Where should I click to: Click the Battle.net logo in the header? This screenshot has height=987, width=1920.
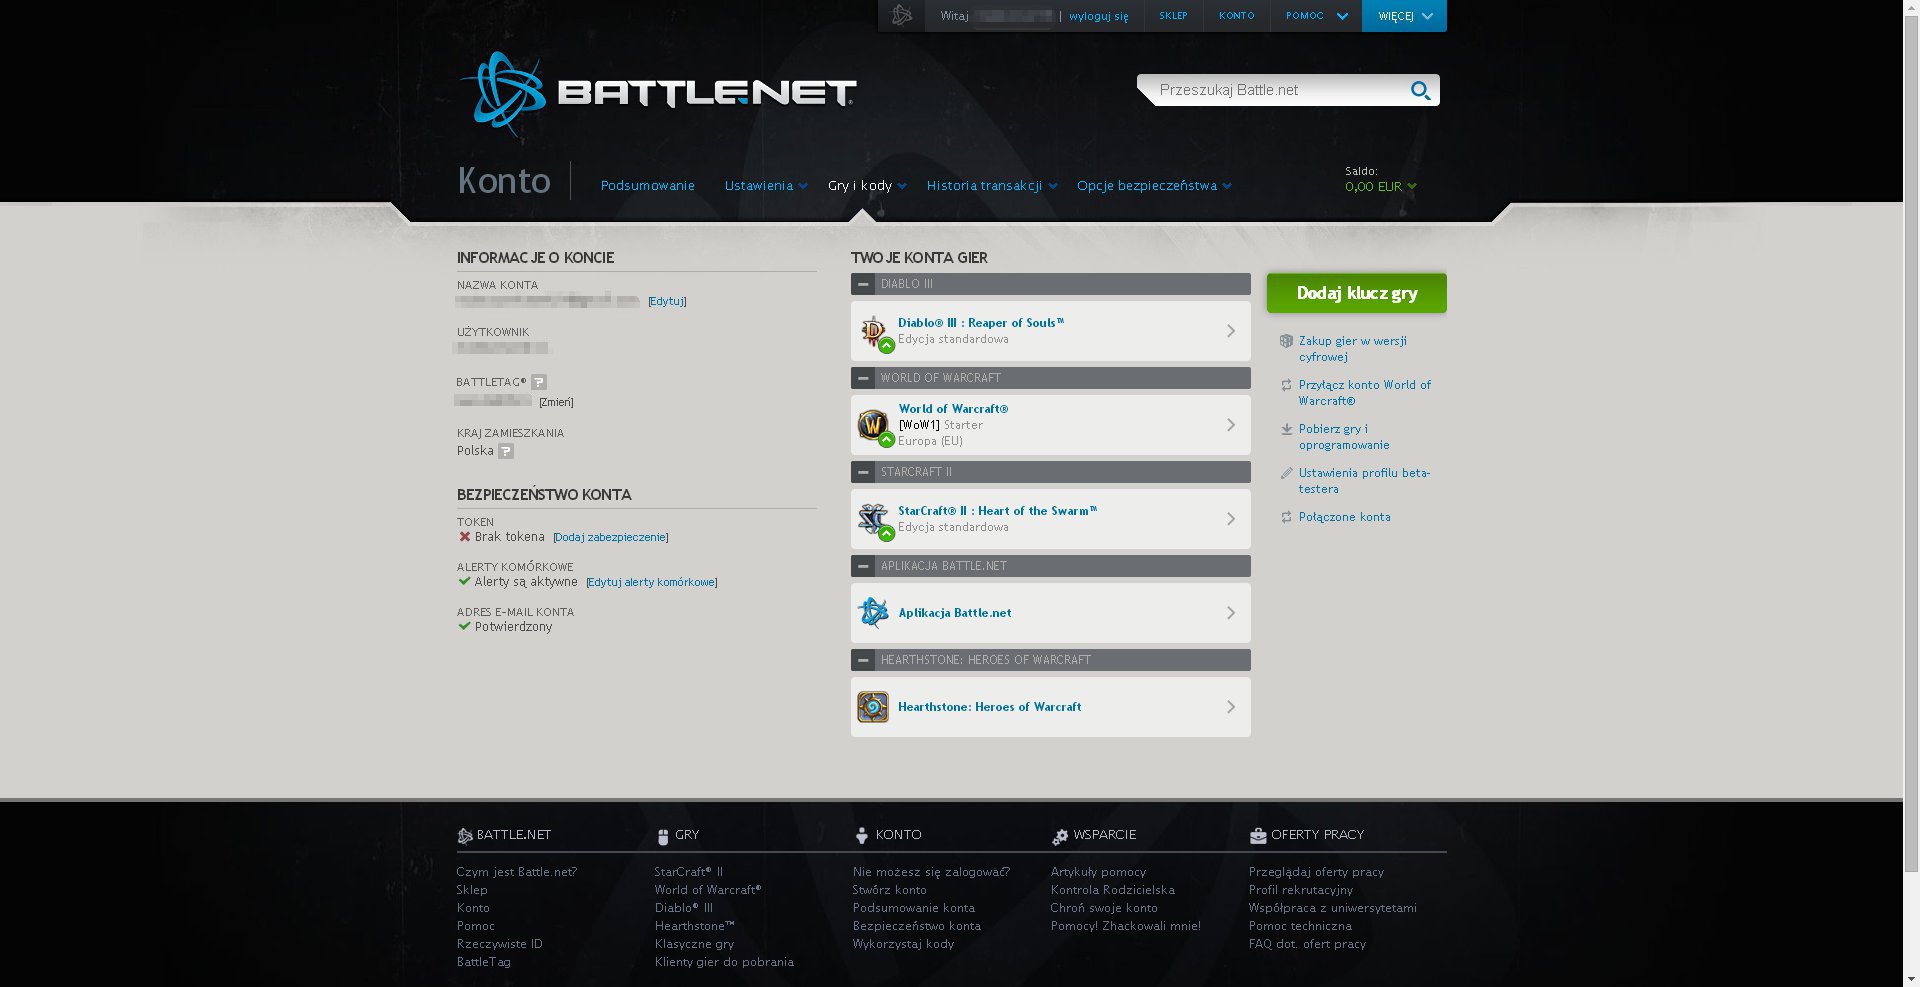click(657, 94)
